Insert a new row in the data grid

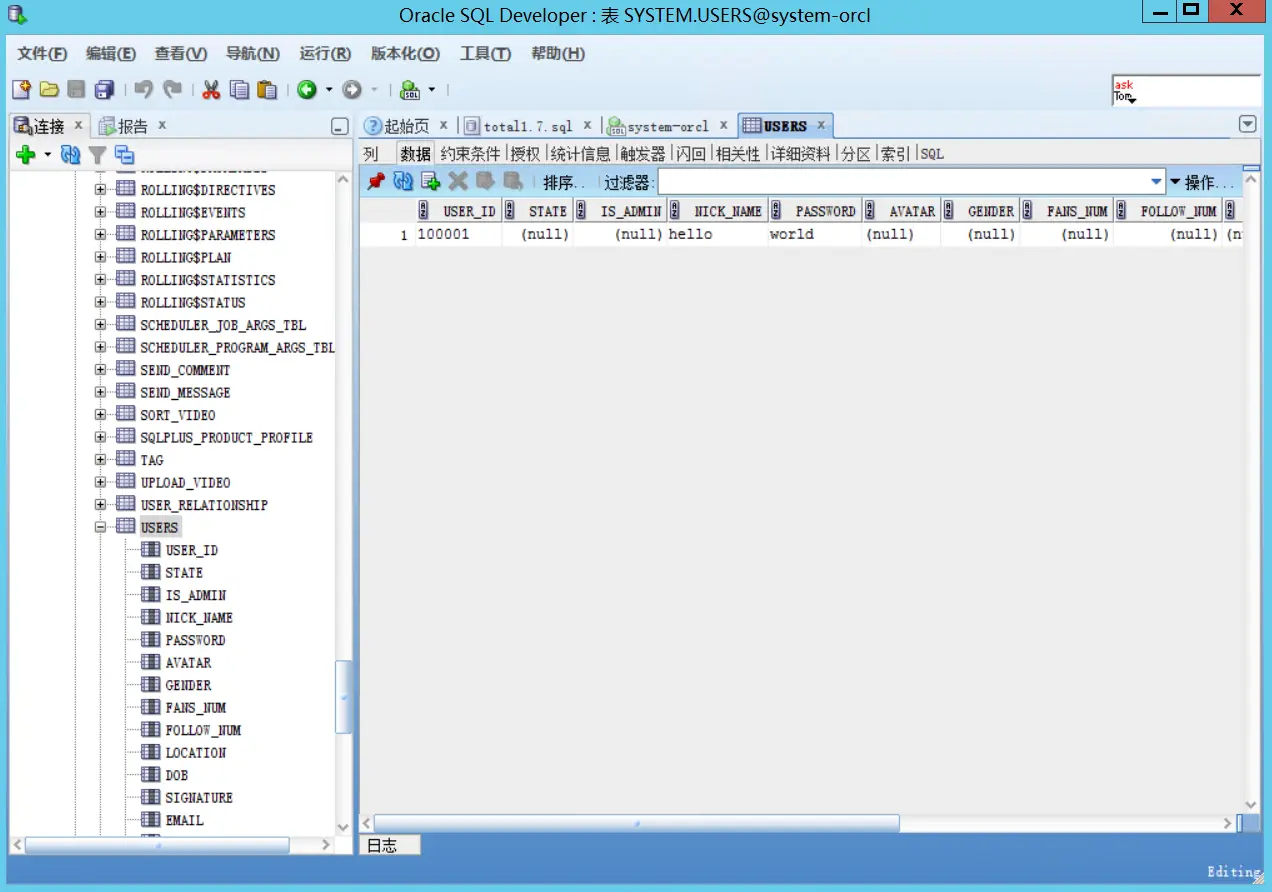(431, 181)
